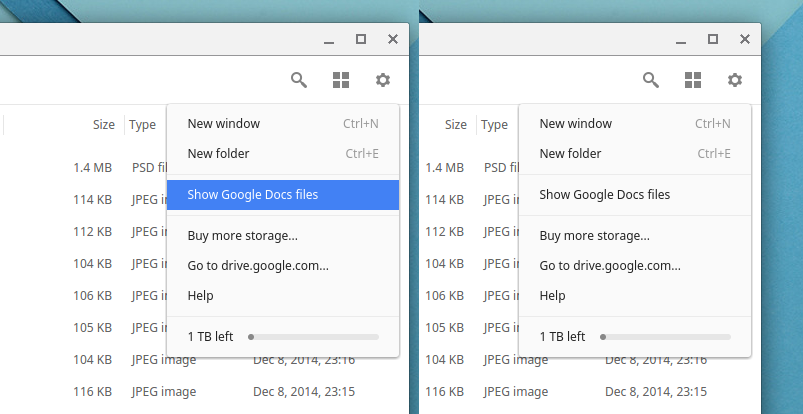This screenshot has height=414, width=803.
Task: Open search in the right Files window
Action: (x=650, y=80)
